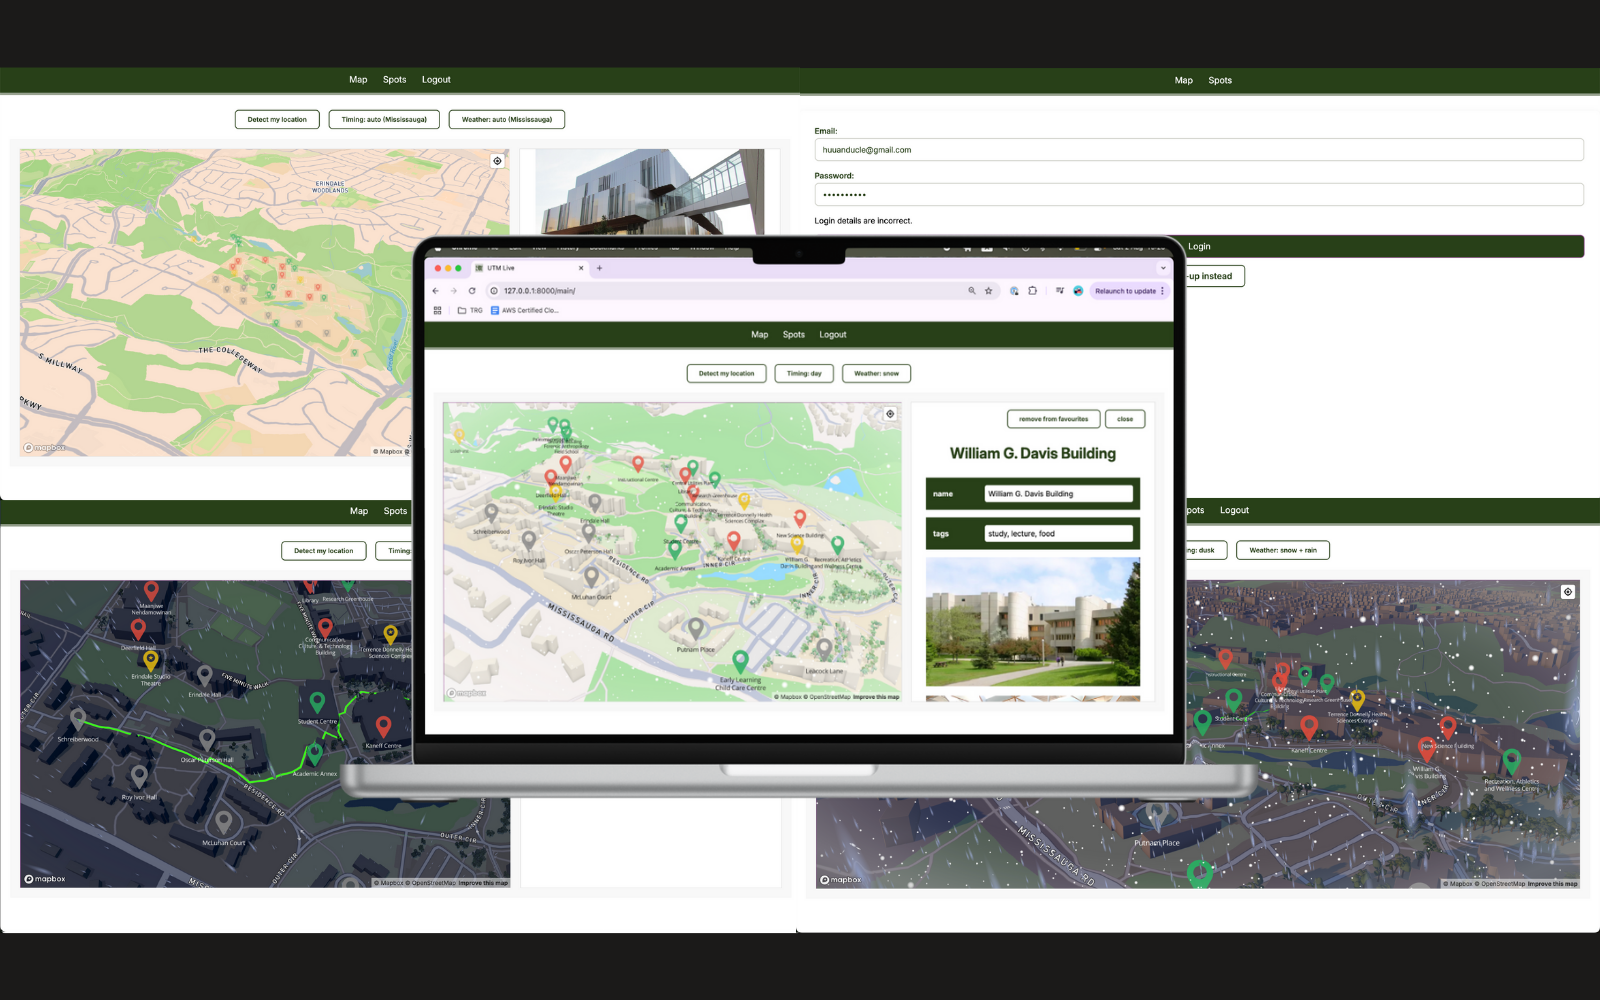
Task: Click Weather: snow + rain button
Action: (x=1283, y=550)
